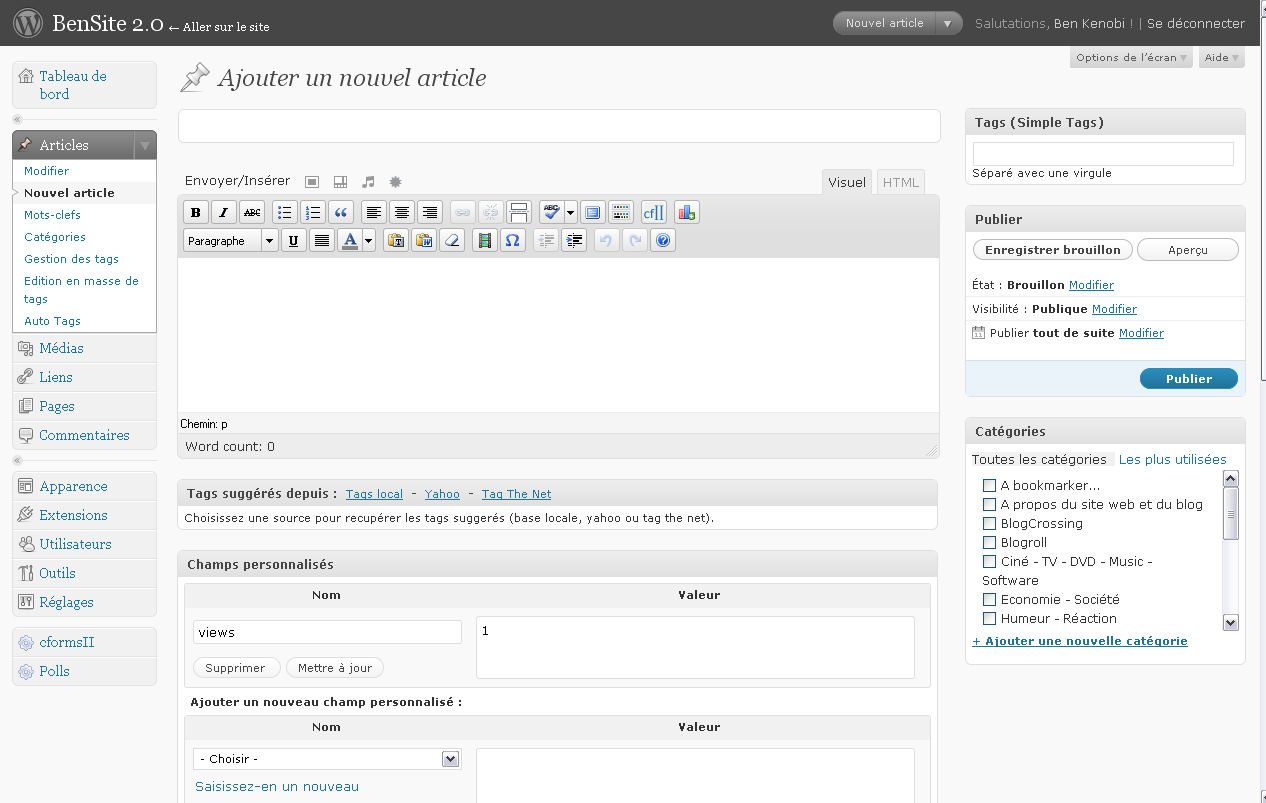Open the Paragraphe format dropdown

(230, 241)
